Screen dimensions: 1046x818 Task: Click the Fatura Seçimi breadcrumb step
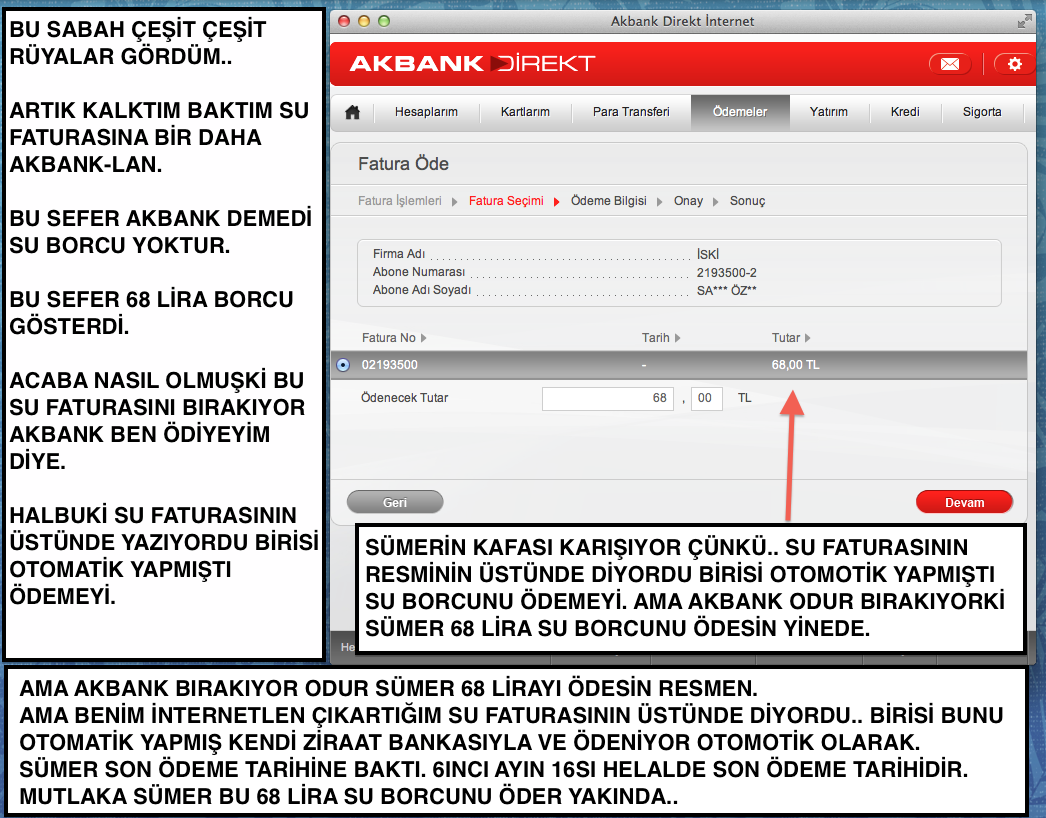[506, 201]
